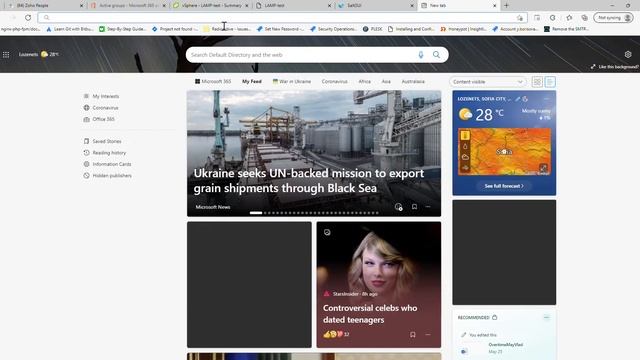Open Hidden publishers in left sidebar
Screen dimensions: 640x360
[x=107, y=176]
